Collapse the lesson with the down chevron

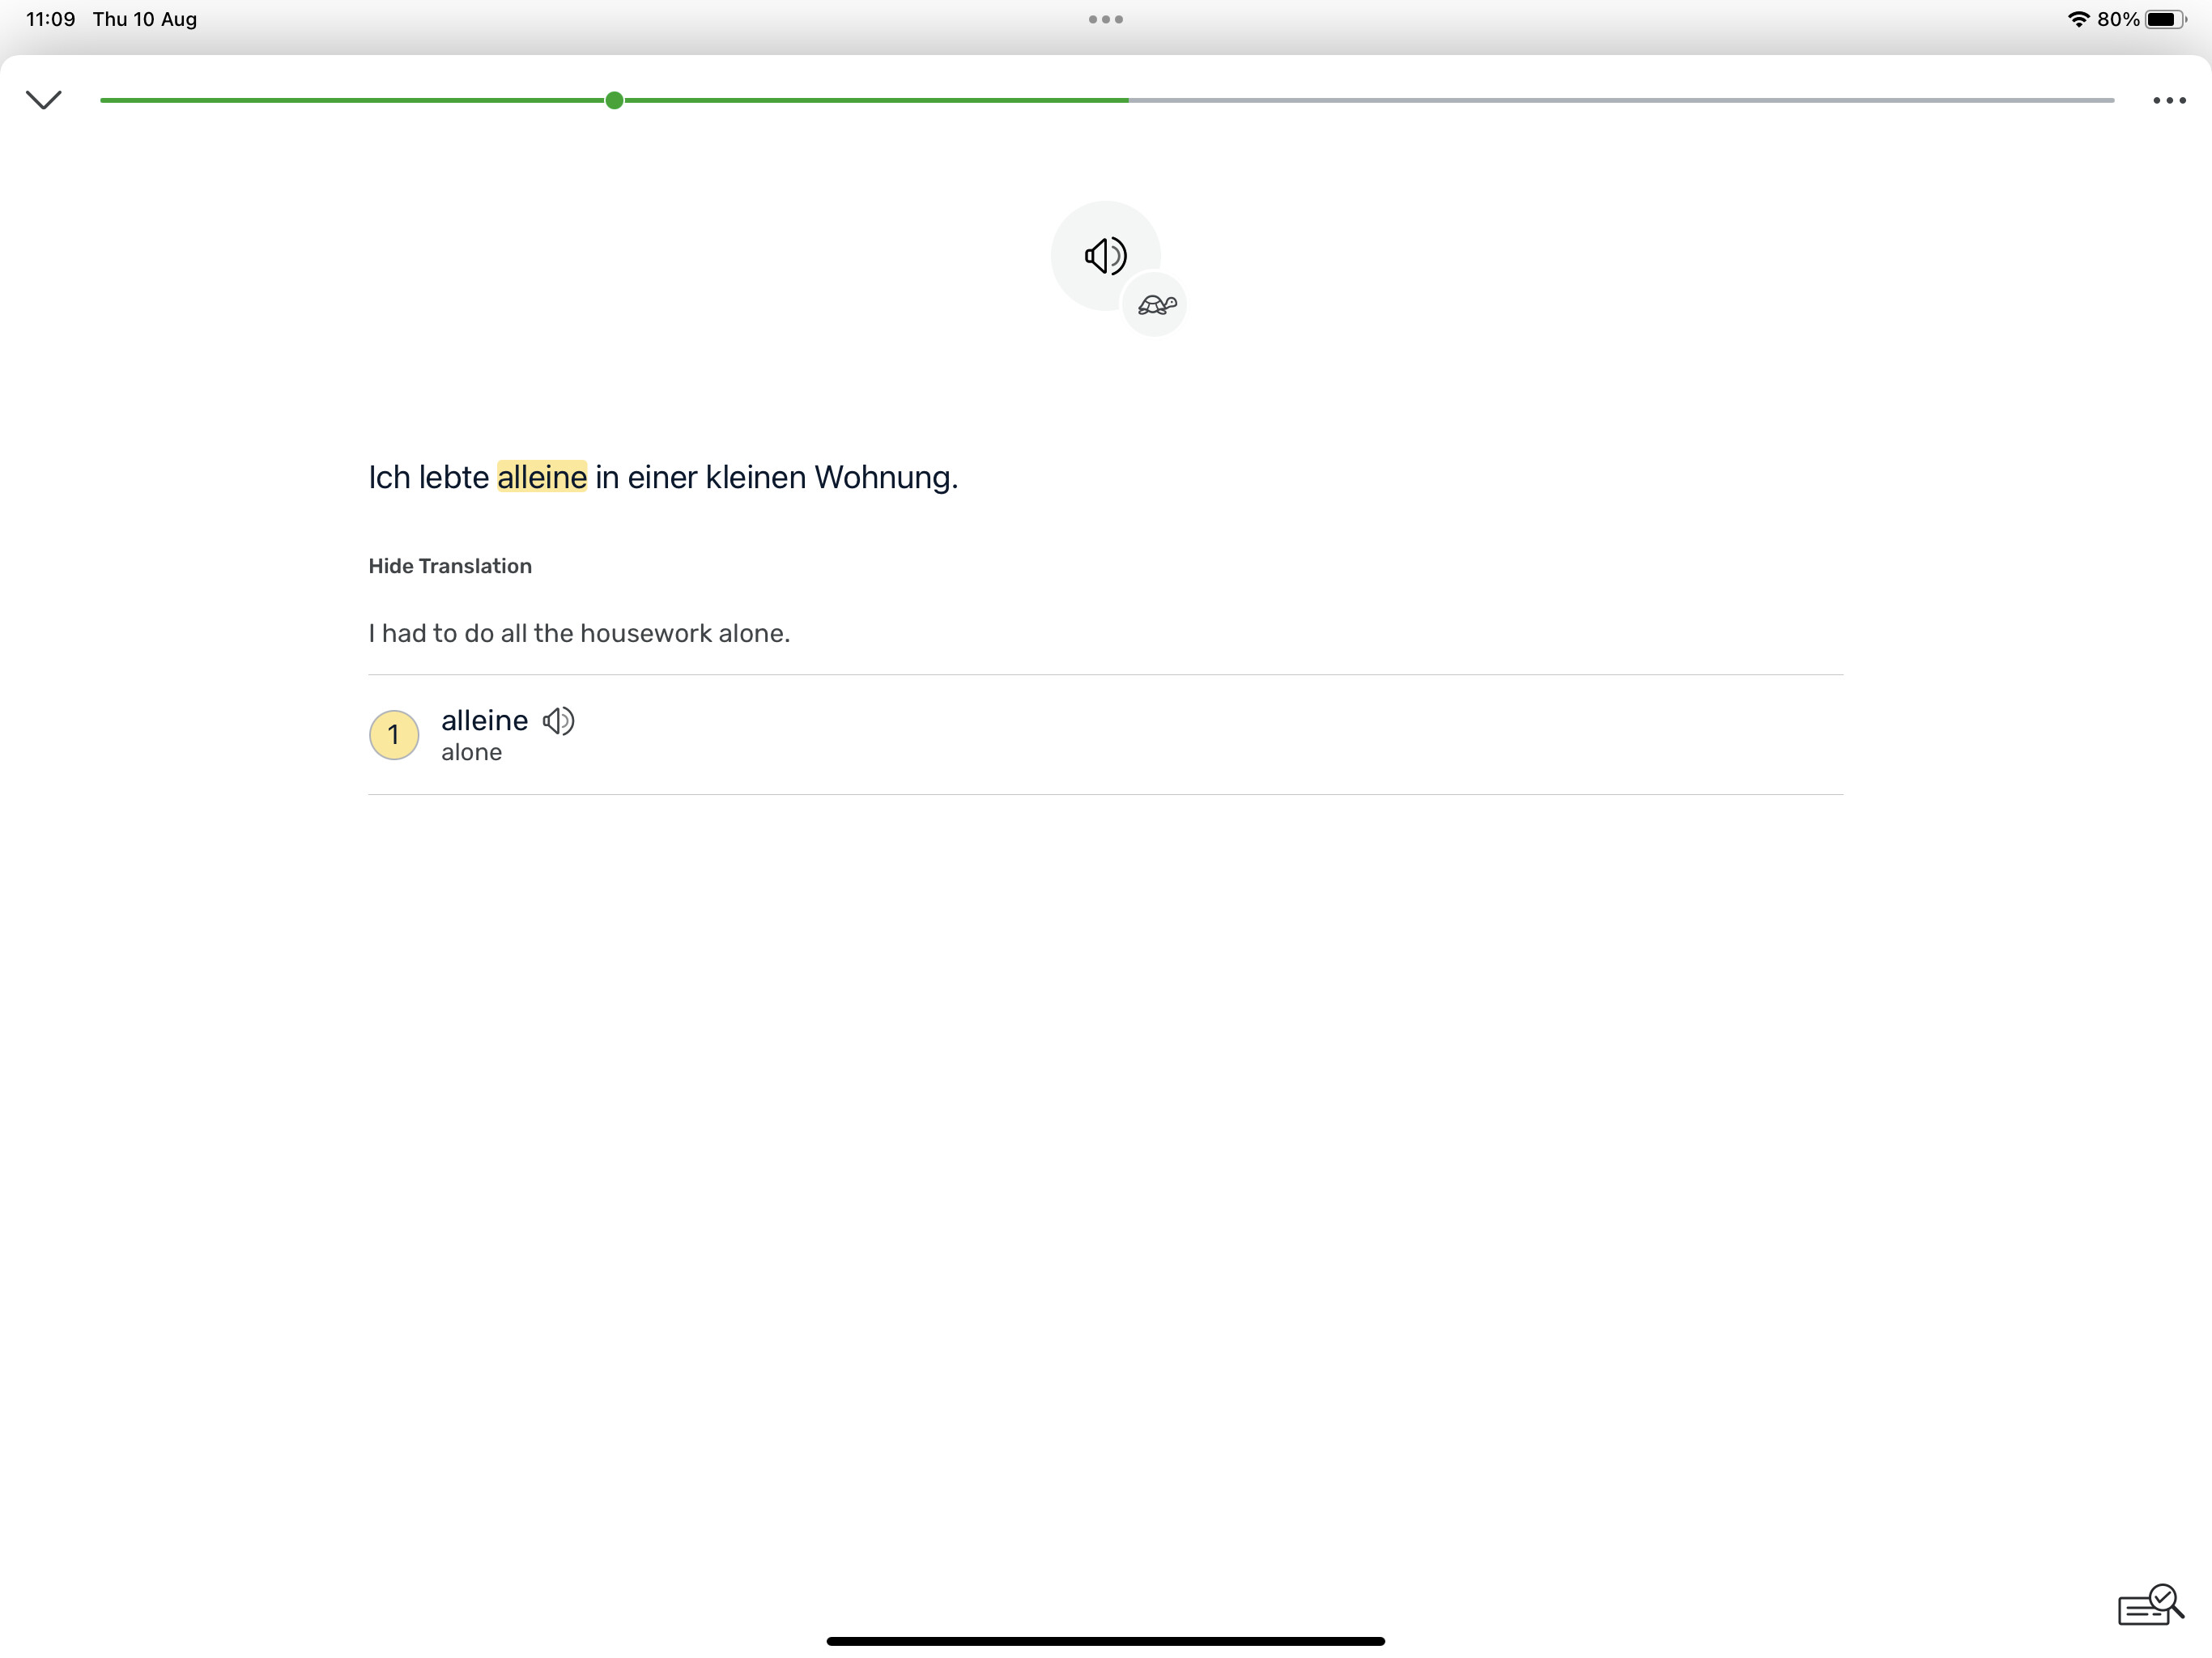coord(44,99)
